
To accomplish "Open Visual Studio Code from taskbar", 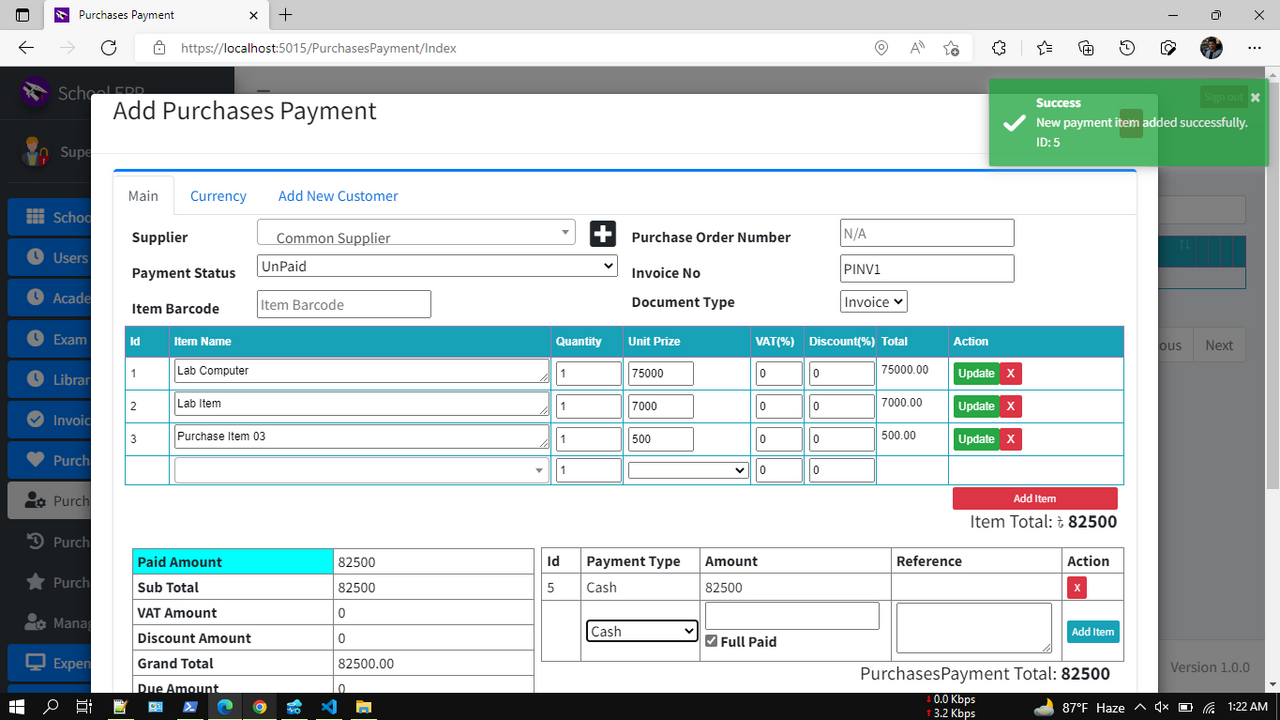I will [329, 707].
